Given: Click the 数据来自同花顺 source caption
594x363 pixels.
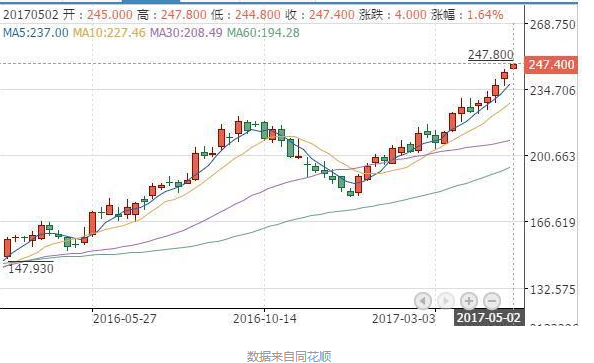Looking at the screenshot, I should (x=289, y=356).
